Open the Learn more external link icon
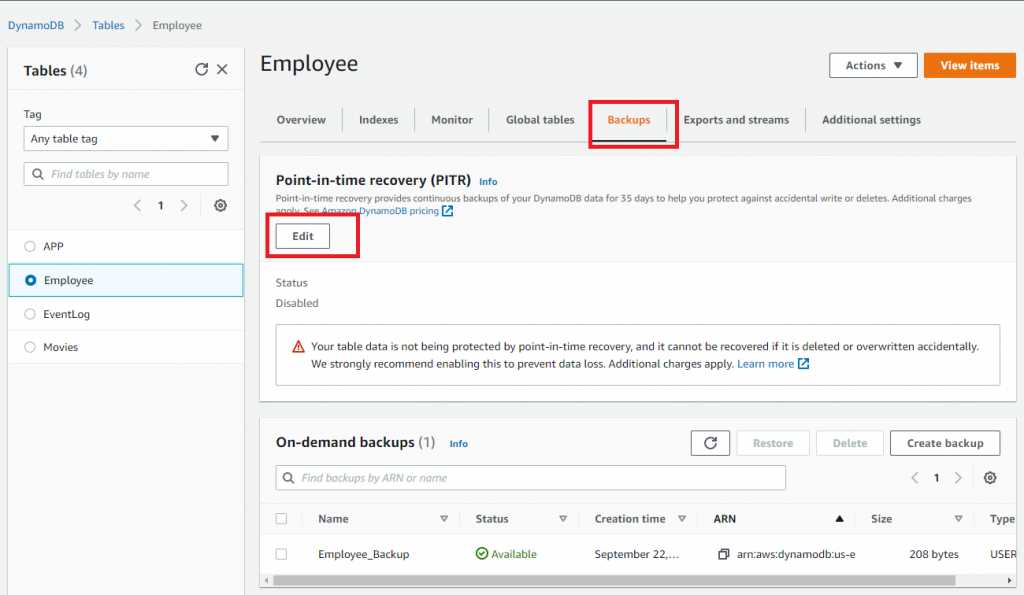Screen dimensions: 1024x595 (803, 364)
